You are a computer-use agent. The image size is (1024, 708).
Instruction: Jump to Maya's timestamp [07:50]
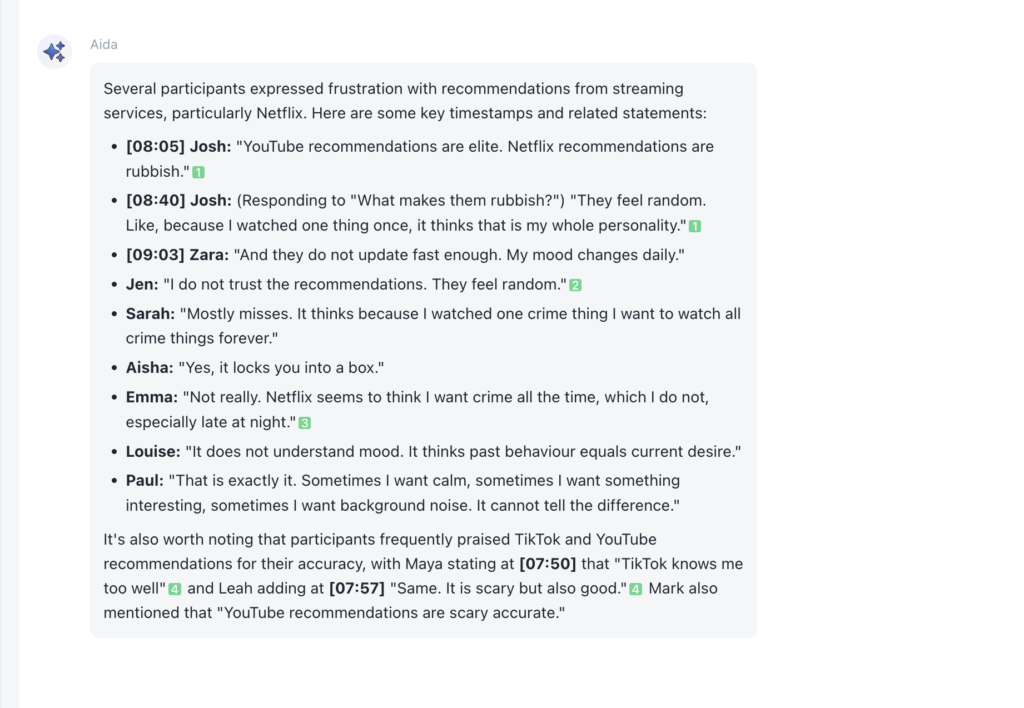(544, 564)
